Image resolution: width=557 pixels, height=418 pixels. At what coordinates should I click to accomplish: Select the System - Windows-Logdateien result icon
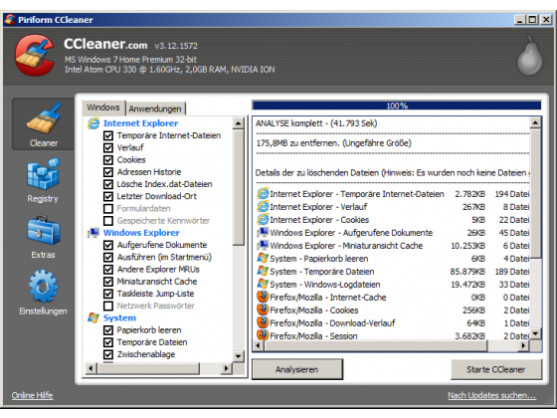tap(263, 284)
